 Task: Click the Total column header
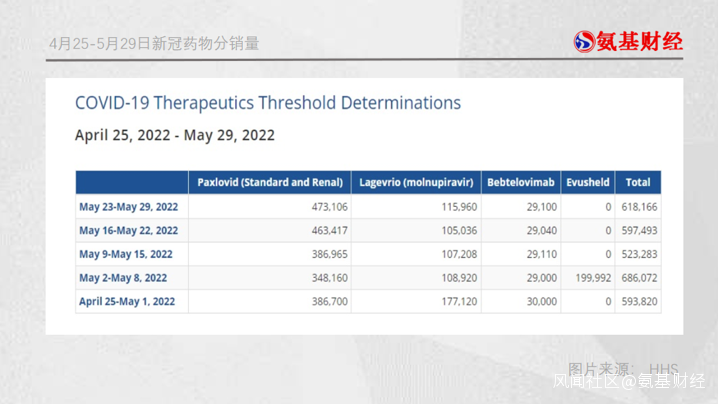coord(638,182)
